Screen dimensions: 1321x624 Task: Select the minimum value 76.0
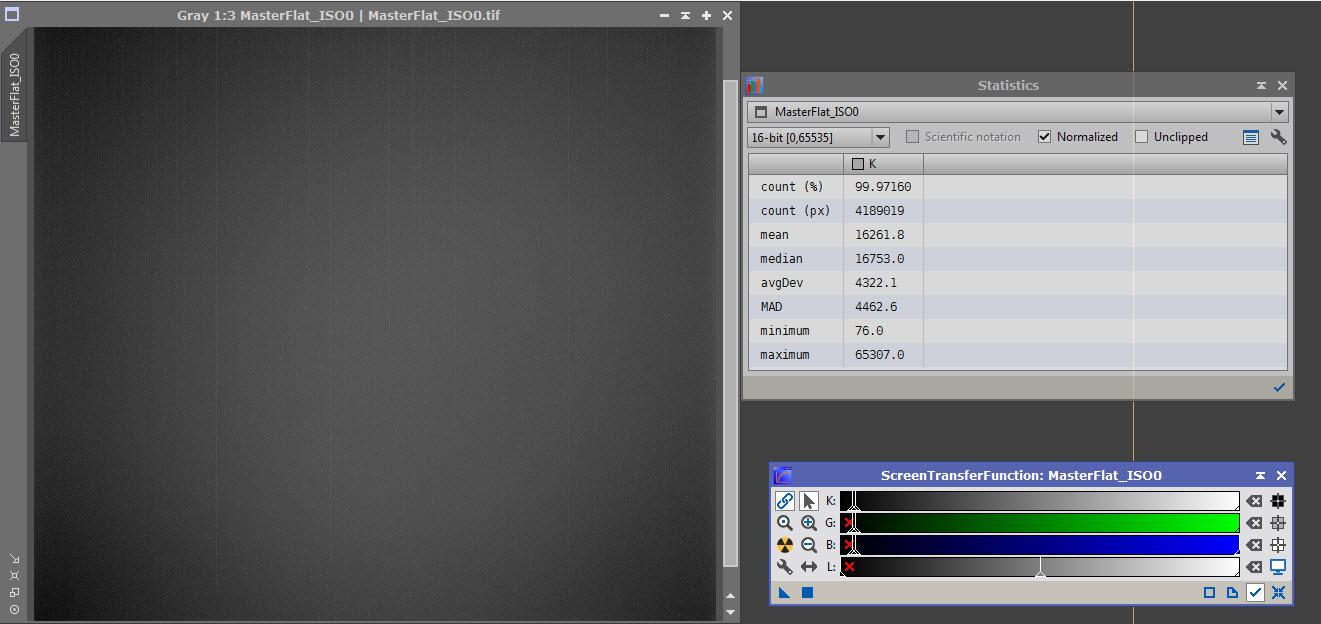[x=868, y=331]
